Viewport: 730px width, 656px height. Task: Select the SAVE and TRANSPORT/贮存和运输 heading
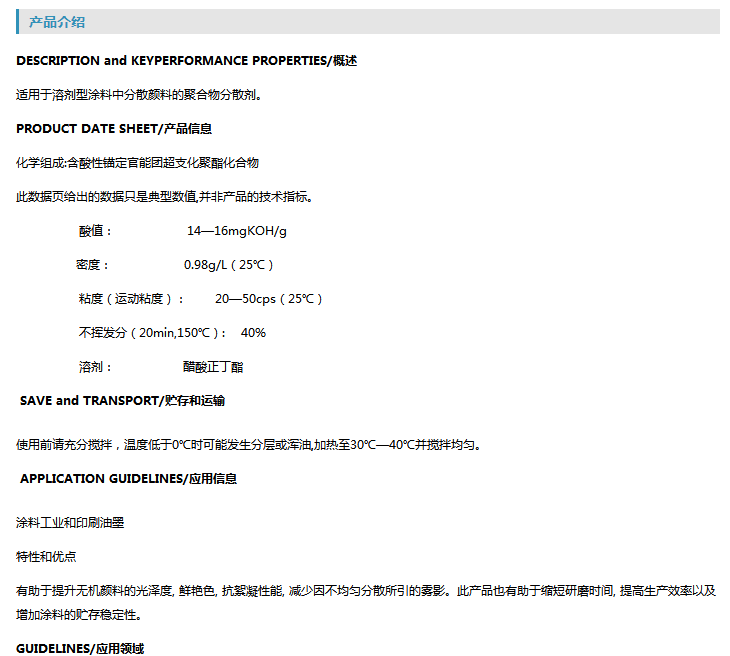click(x=122, y=401)
